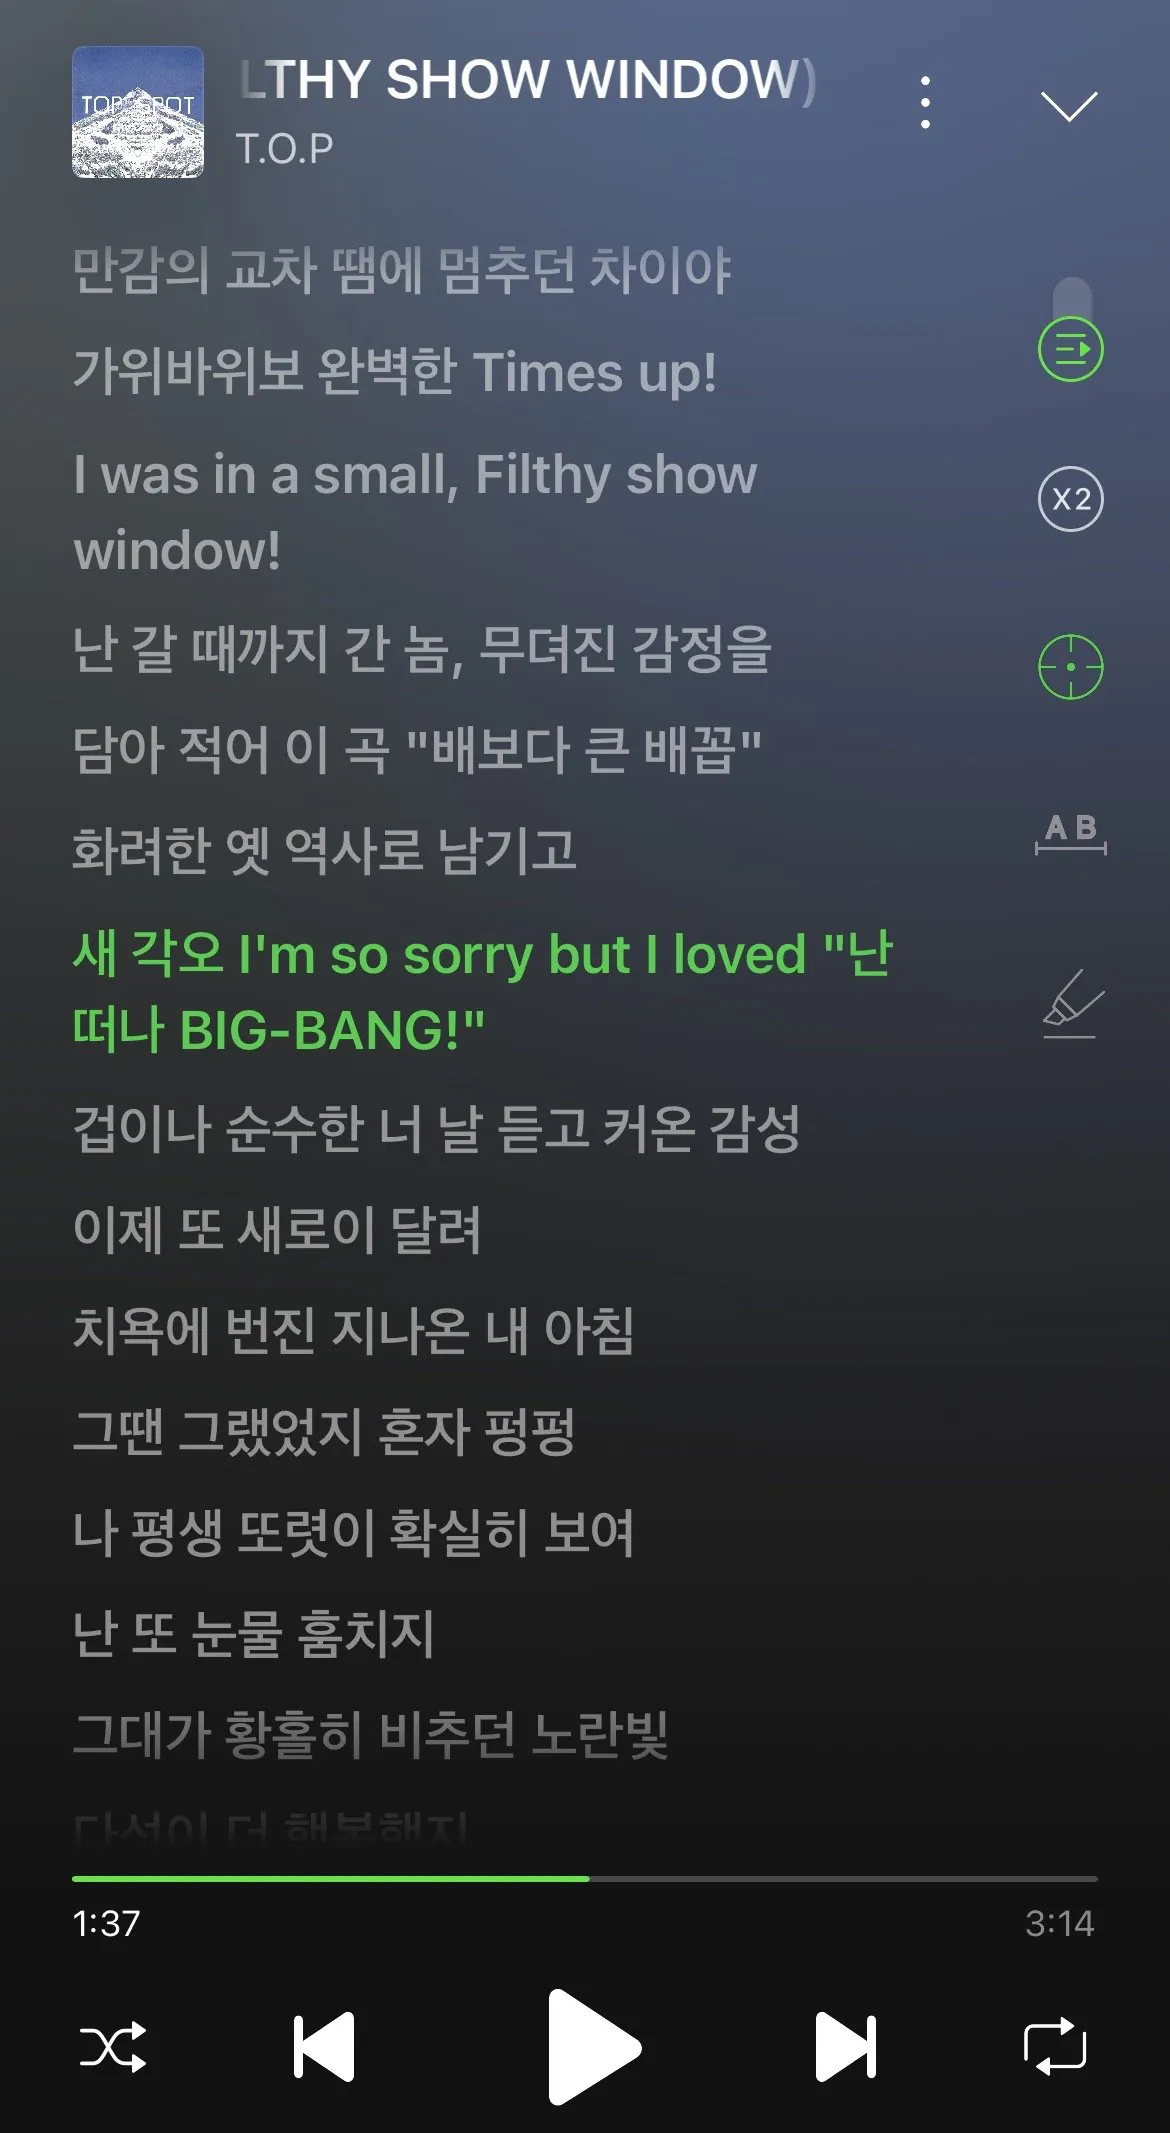
Task: Toggle X2 lyric size button
Action: (x=1070, y=499)
